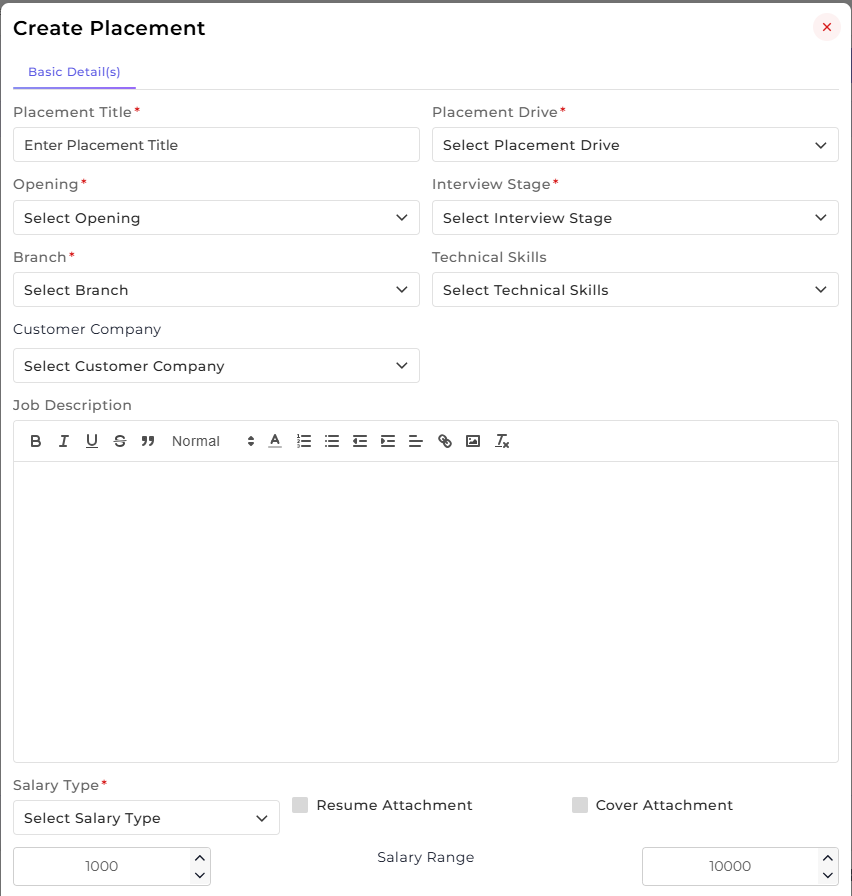This screenshot has height=896, width=852.
Task: Open the Select Placement Drive dropdown
Action: [635, 145]
